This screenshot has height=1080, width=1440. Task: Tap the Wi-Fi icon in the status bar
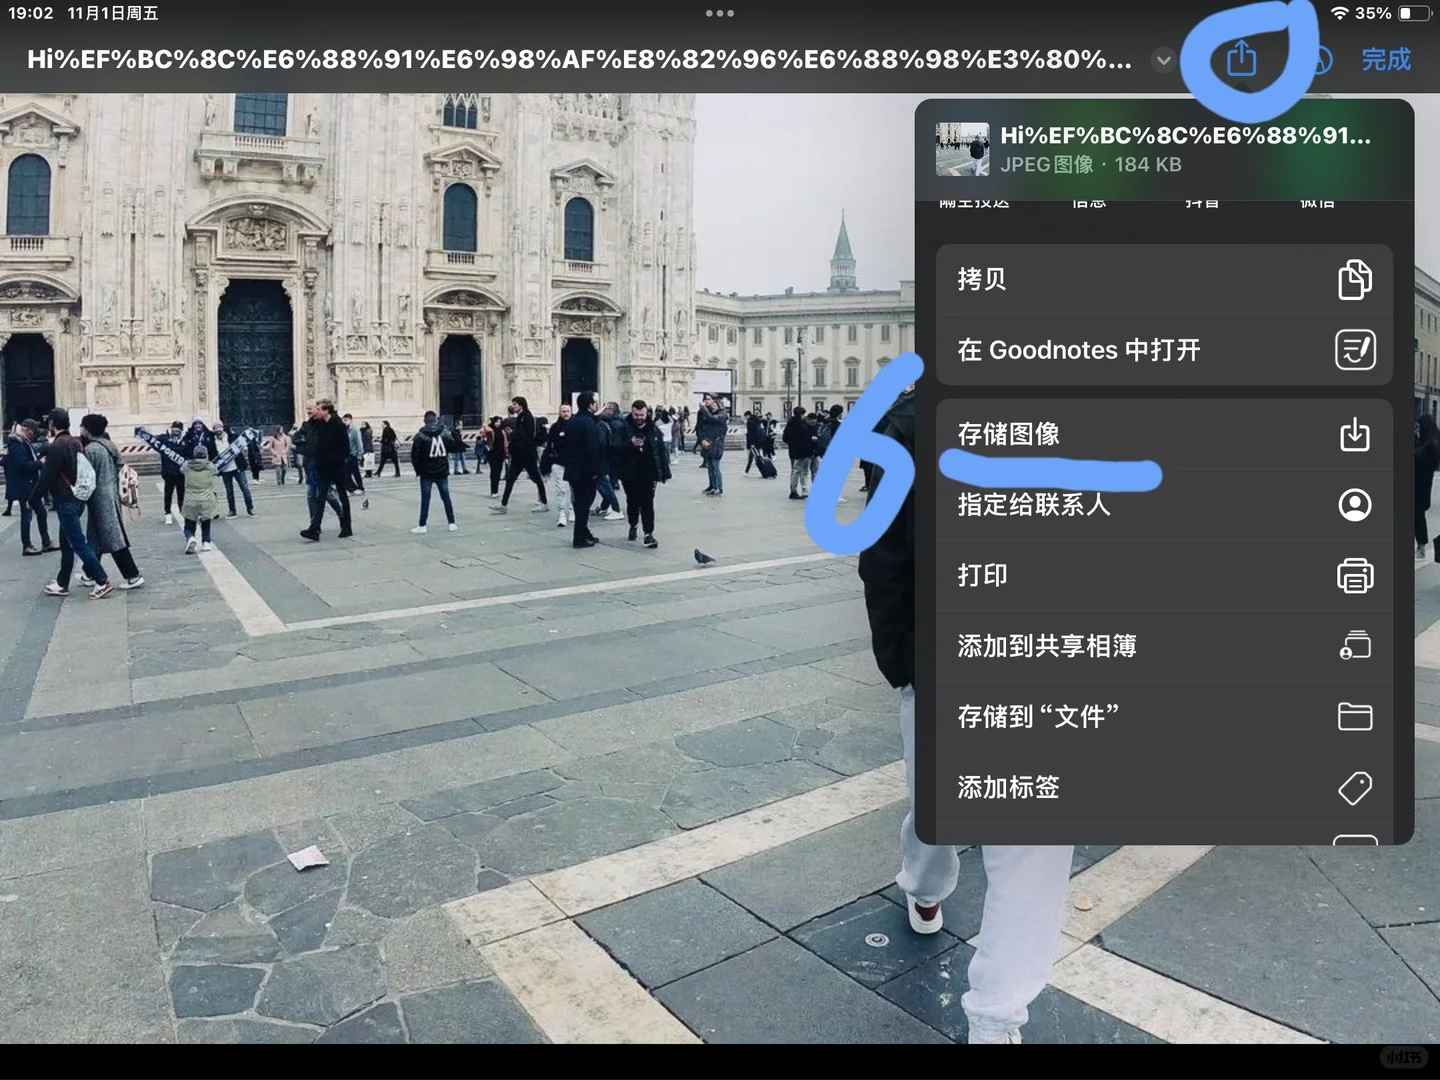coord(1338,13)
